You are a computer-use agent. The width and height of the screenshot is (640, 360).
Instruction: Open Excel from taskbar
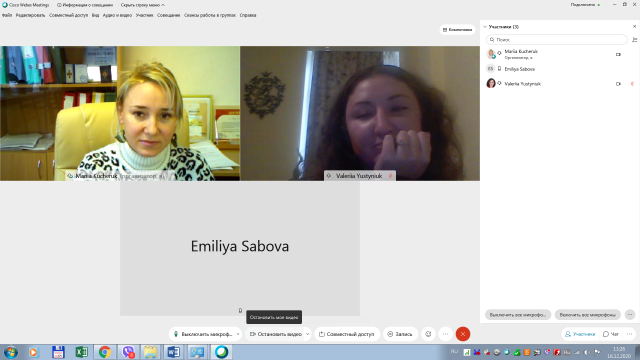click(x=81, y=352)
